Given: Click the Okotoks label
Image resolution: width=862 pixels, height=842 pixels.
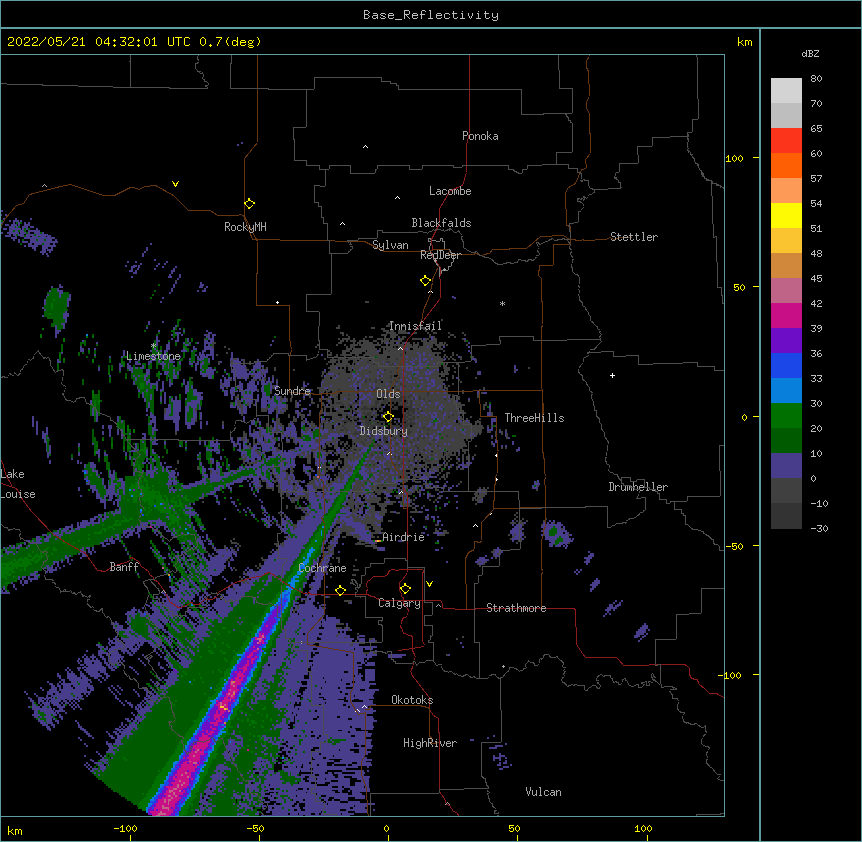Looking at the screenshot, I should [412, 700].
